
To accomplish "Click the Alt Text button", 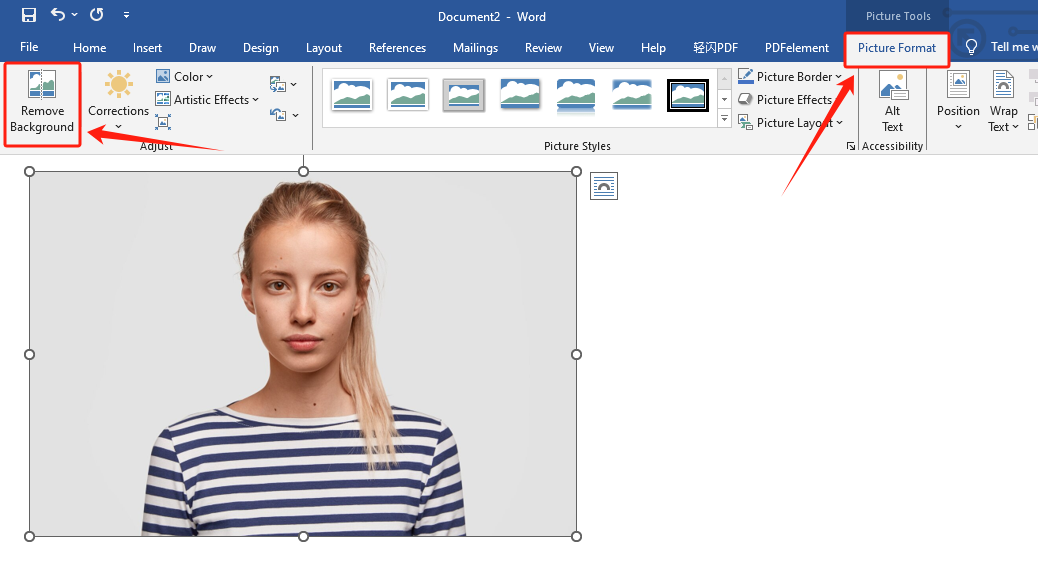I will pos(892,101).
